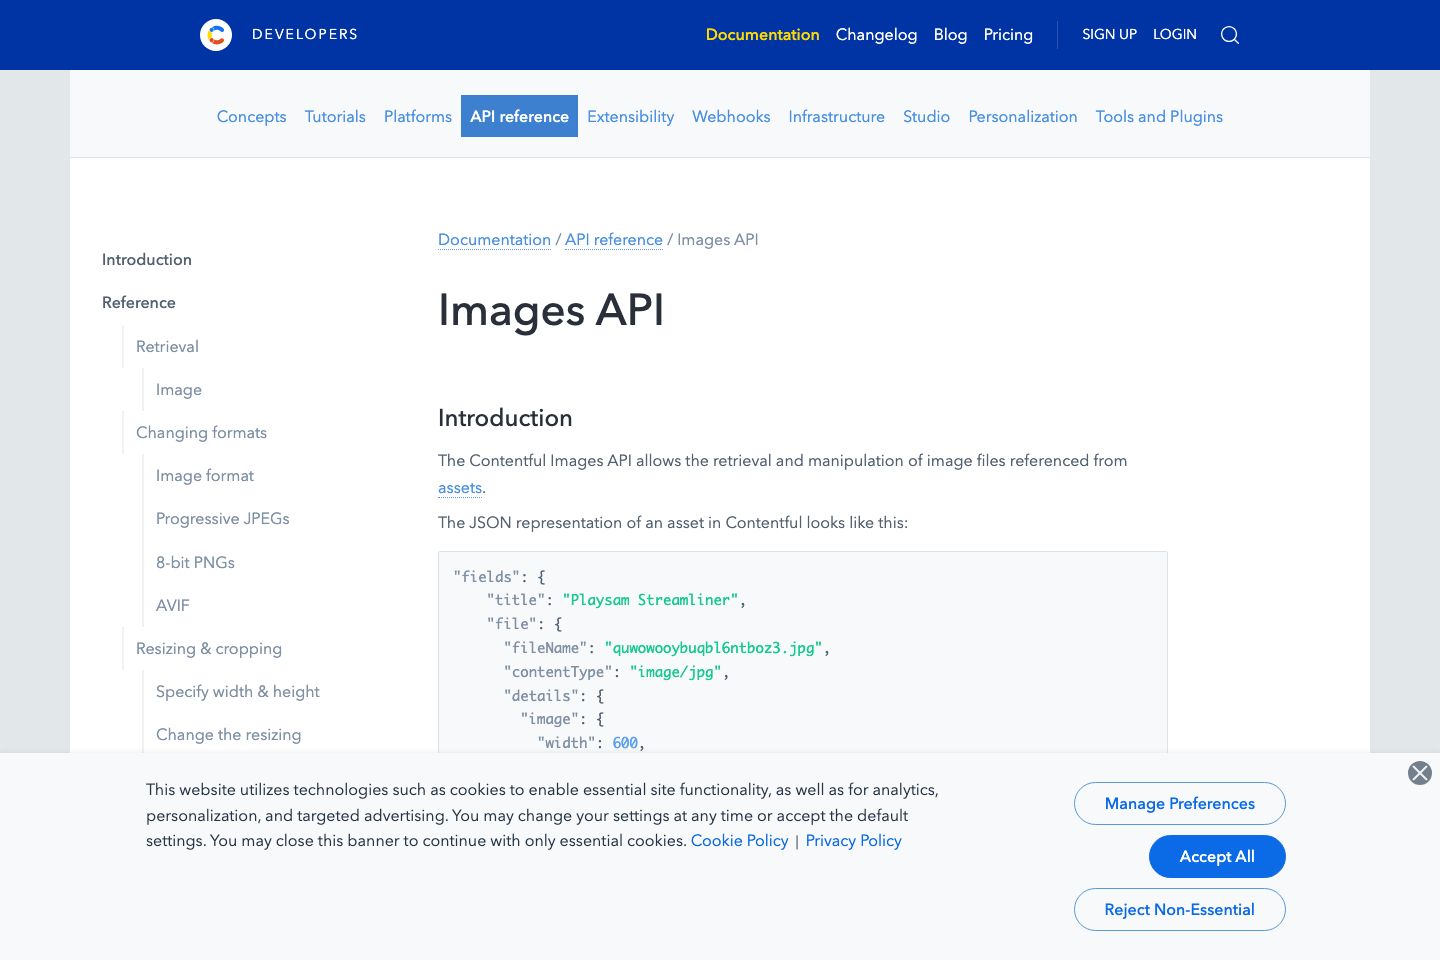The height and width of the screenshot is (960, 1440).
Task: Navigate via the API reference breadcrumb
Action: [613, 239]
